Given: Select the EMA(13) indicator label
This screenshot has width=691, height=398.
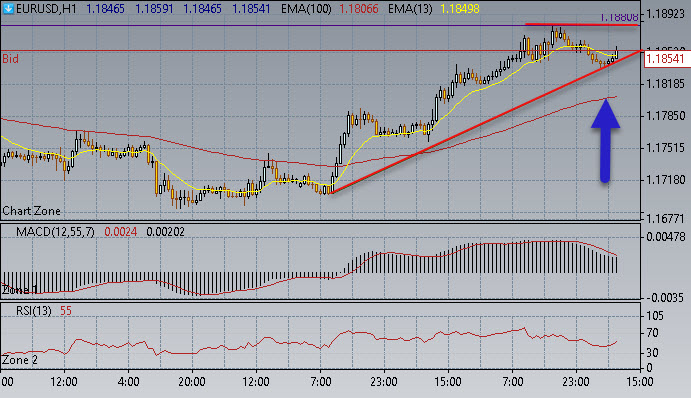Looking at the screenshot, I should 410,9.
